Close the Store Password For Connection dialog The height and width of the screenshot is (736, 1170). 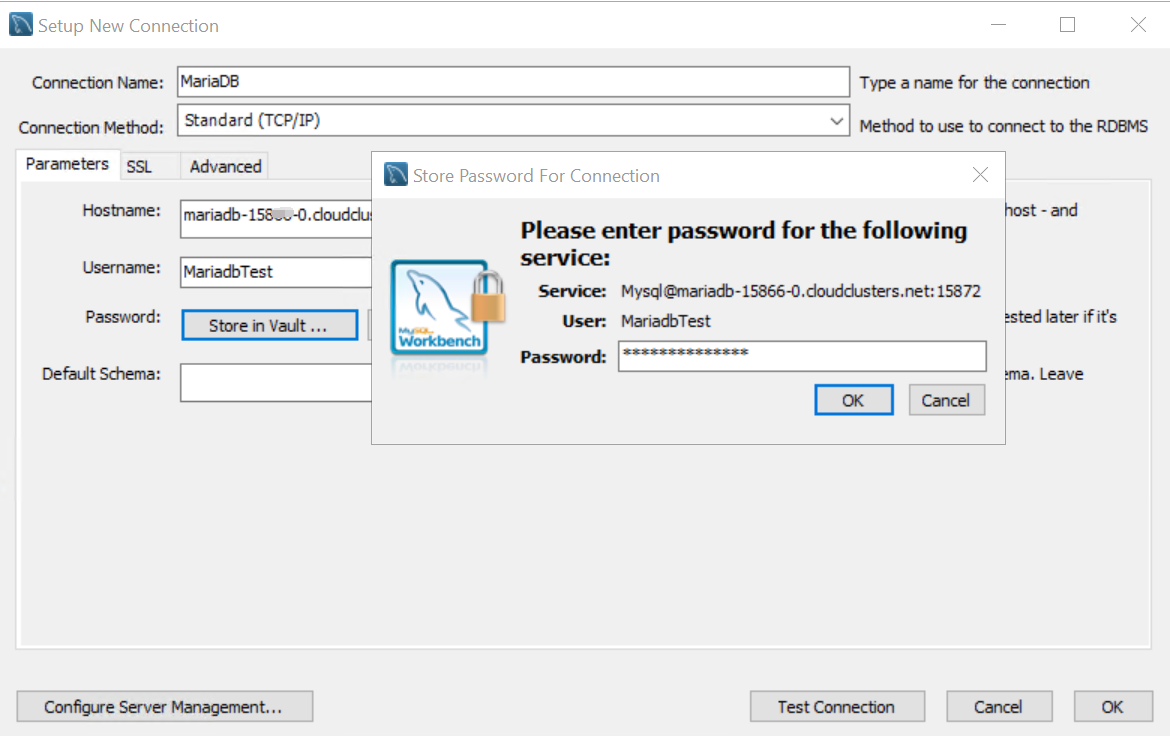[x=980, y=175]
